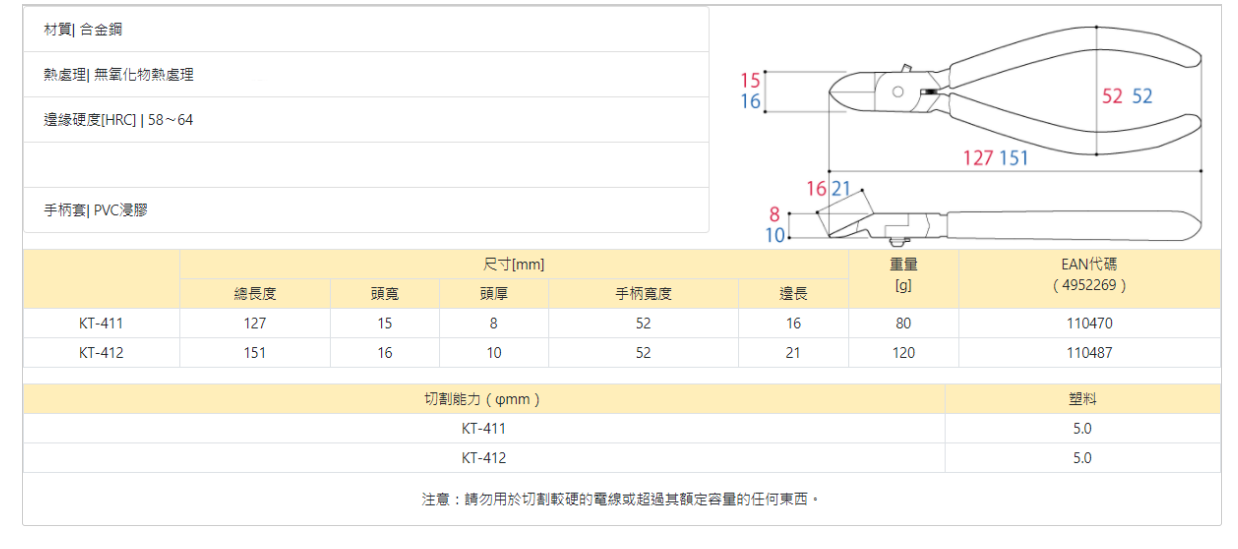Screen dimensions: 1238x549
Task: Click the red 127 length label in diagram
Action: (978, 158)
